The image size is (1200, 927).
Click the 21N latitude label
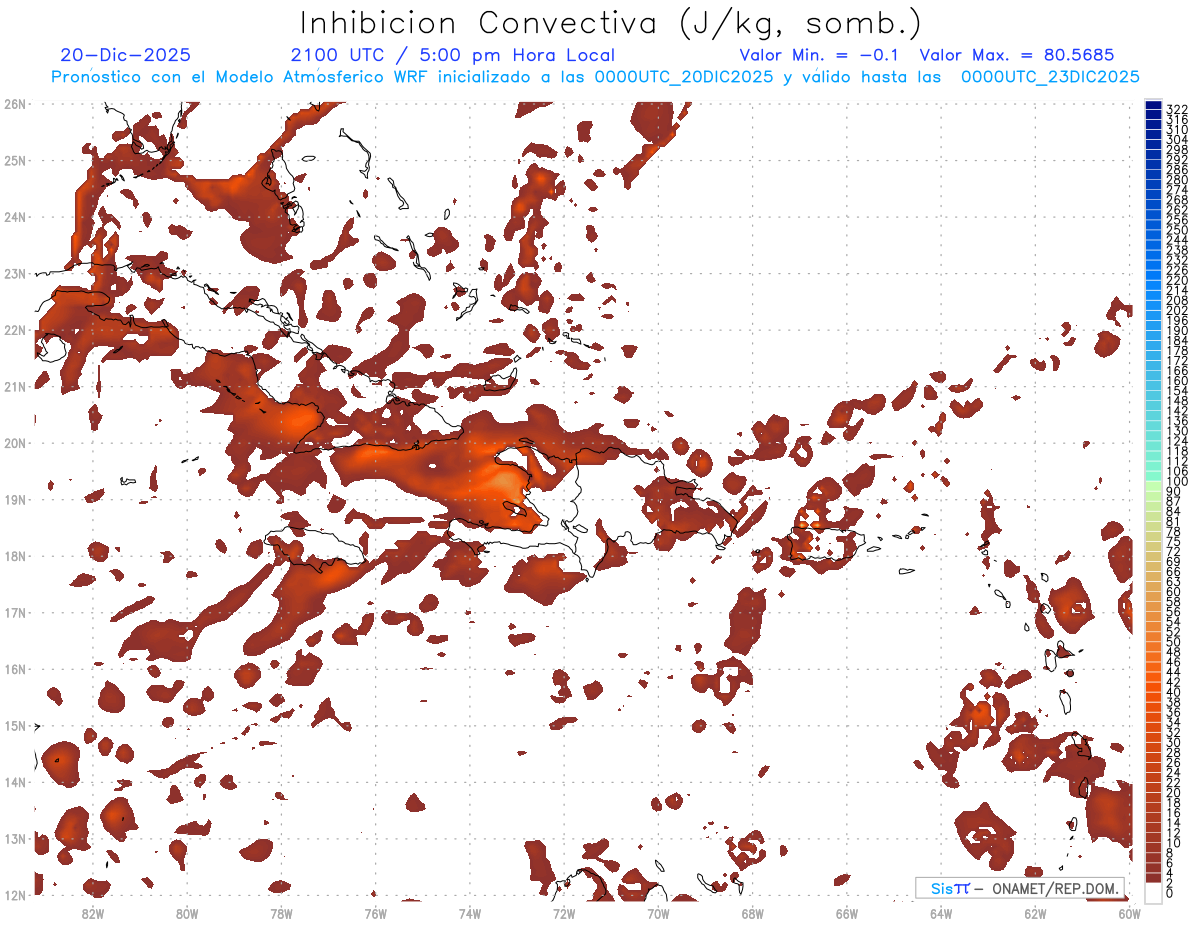pyautogui.click(x=15, y=386)
